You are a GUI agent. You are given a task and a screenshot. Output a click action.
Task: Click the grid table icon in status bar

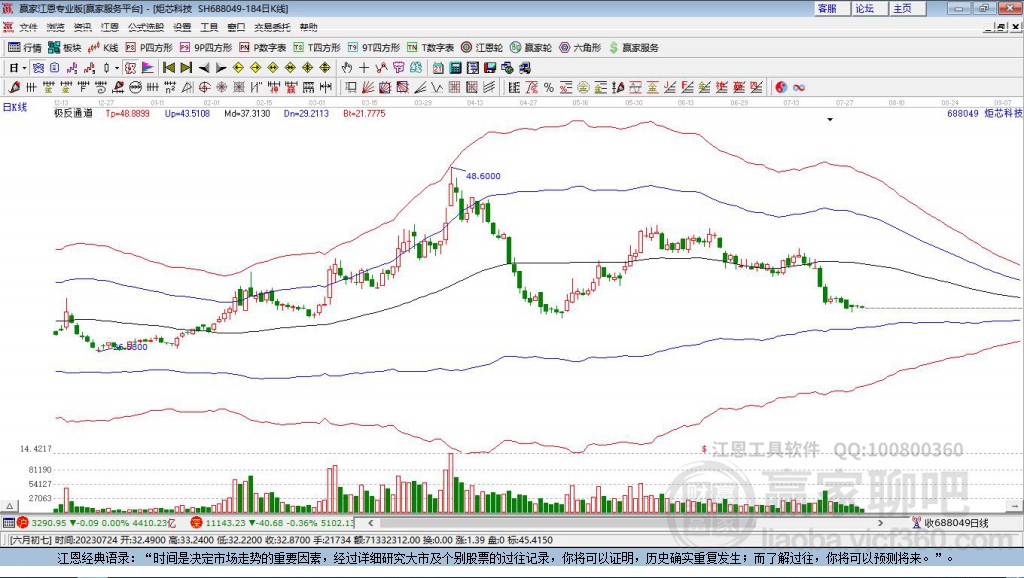(x=8, y=523)
